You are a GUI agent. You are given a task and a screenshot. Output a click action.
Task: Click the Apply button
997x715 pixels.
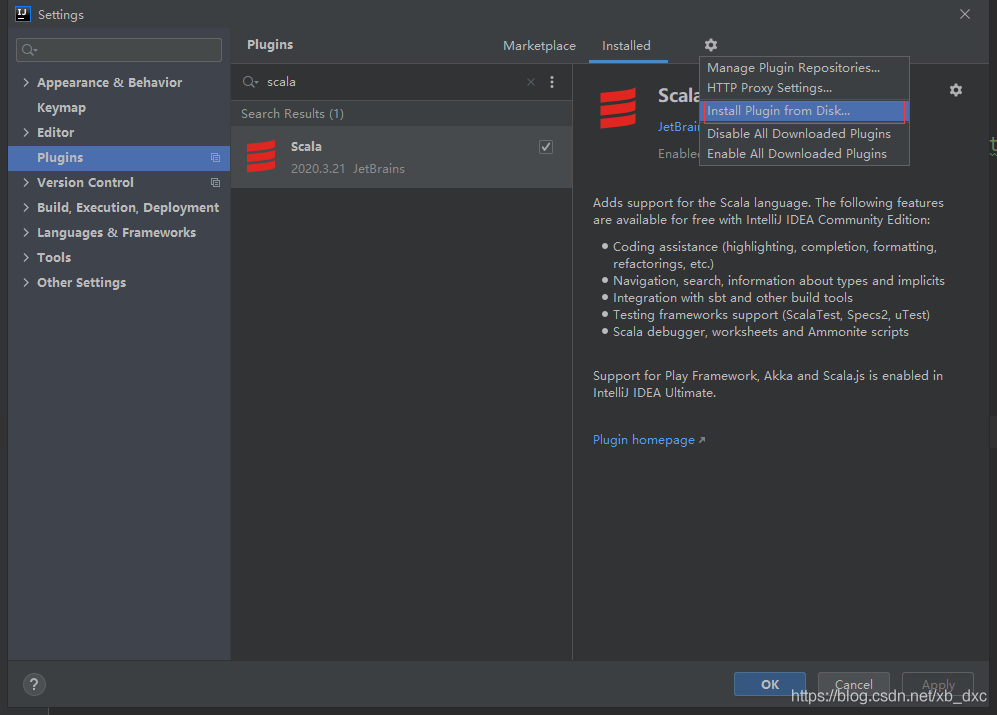938,684
